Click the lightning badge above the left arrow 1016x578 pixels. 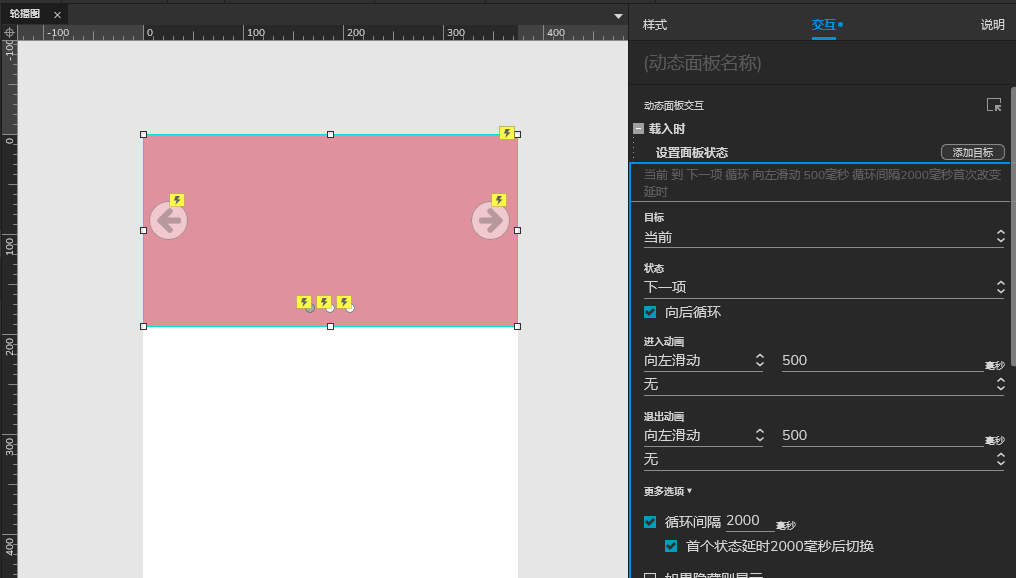click(176, 200)
